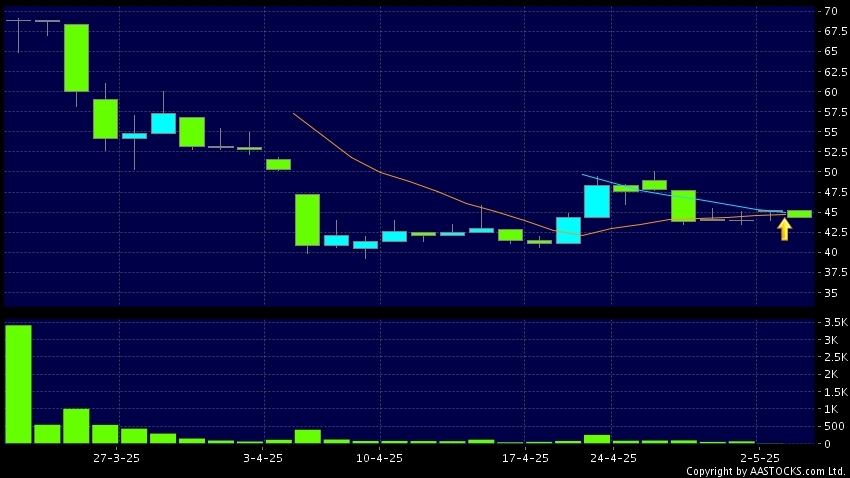Select the green candle dropping from 47 to 41

(x=307, y=220)
